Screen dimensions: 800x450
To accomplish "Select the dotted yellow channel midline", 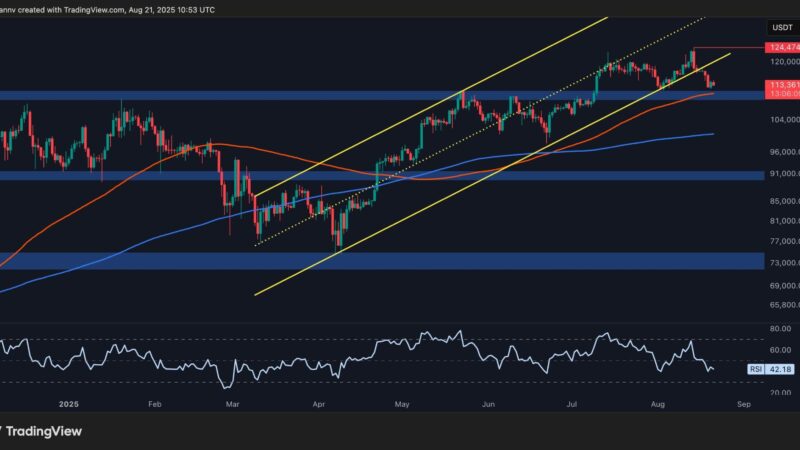I will (480, 132).
